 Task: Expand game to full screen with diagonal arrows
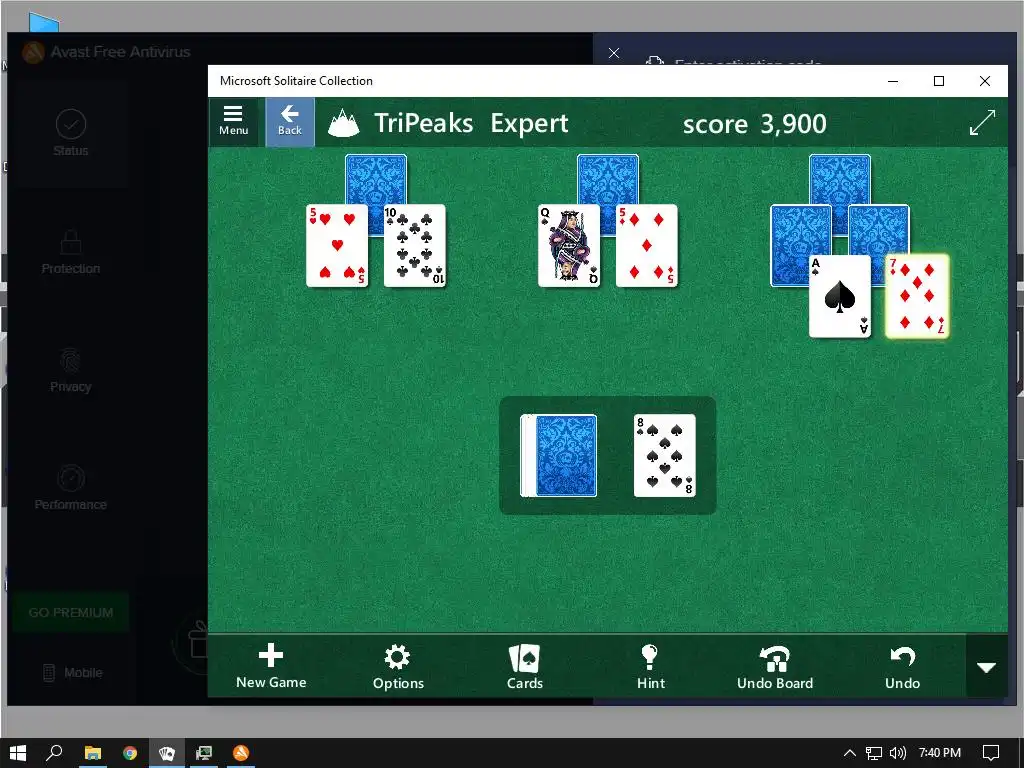tap(982, 122)
